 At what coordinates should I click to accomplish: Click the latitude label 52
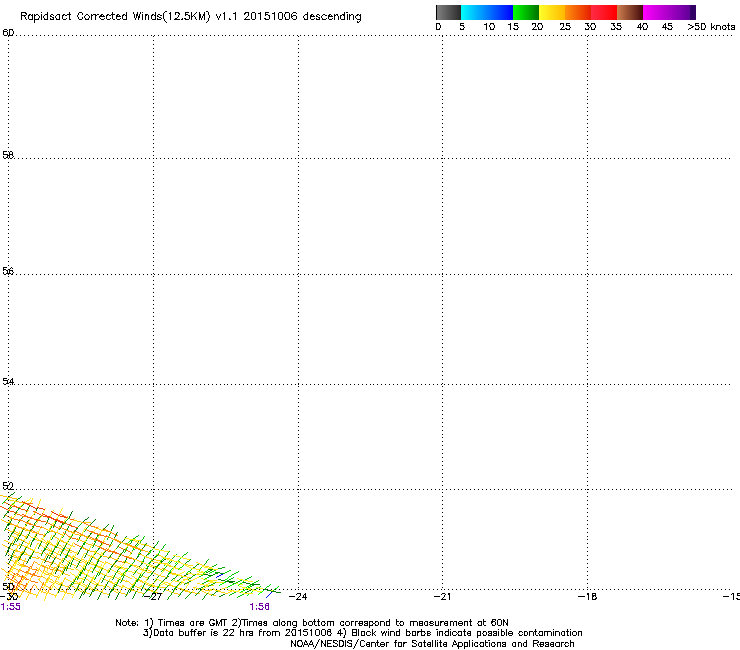point(8,486)
